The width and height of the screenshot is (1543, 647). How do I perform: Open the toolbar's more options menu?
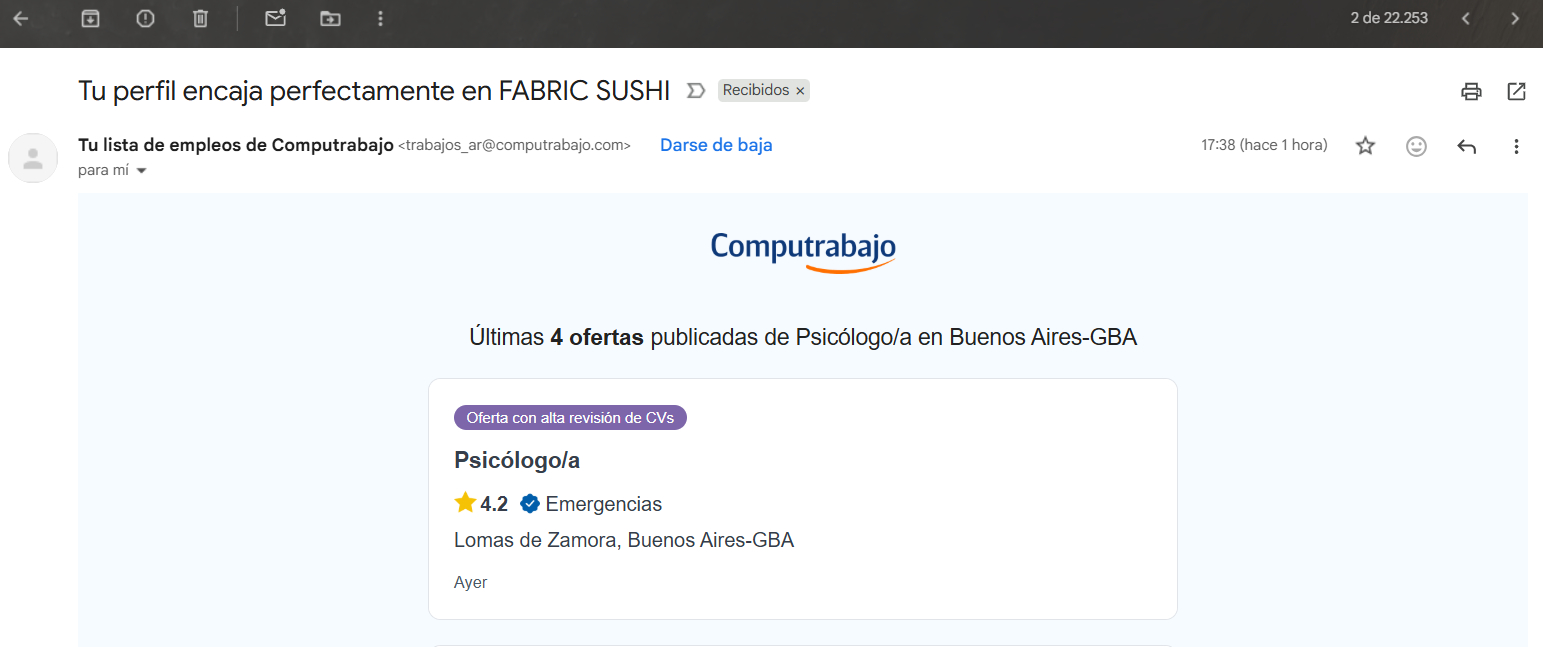tap(379, 18)
